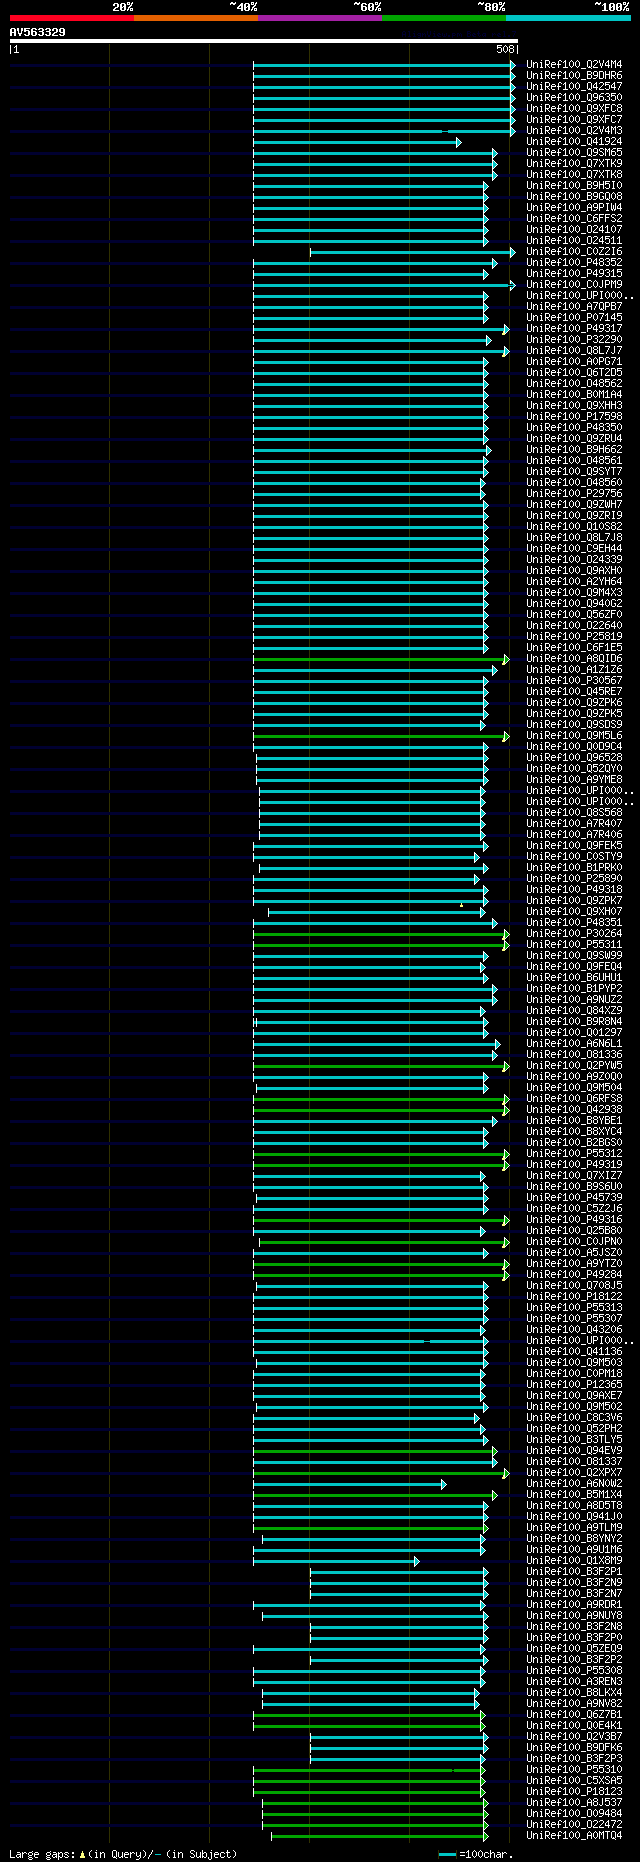The image size is (640, 1862).
Task: Select the UniRef100_C9EH44 label
Action: click(x=574, y=549)
